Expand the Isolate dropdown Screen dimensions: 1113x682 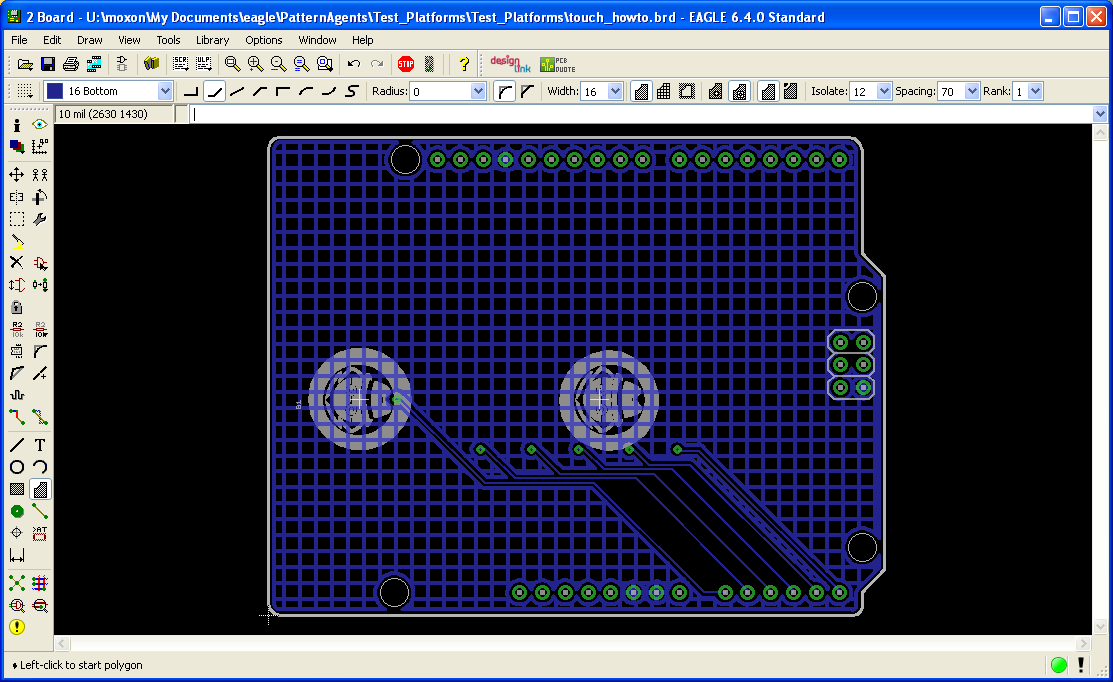884,91
